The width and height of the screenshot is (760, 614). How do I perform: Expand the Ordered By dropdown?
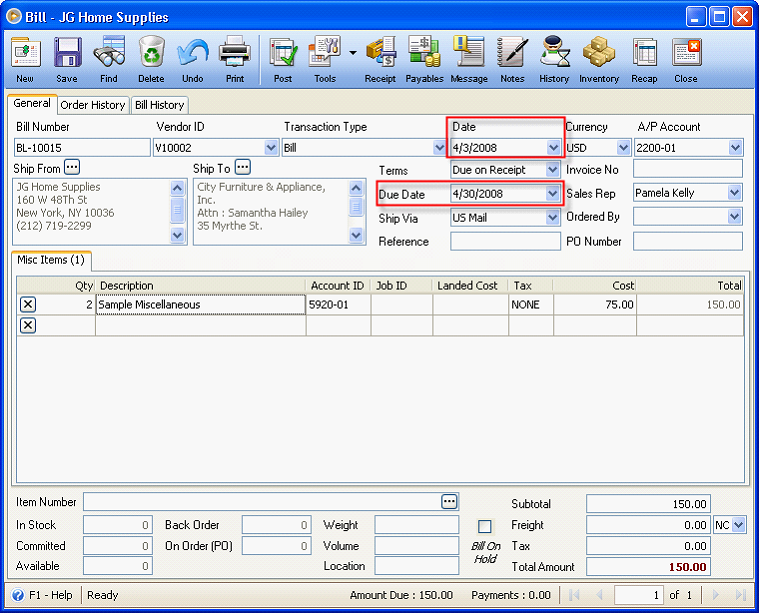click(x=735, y=217)
